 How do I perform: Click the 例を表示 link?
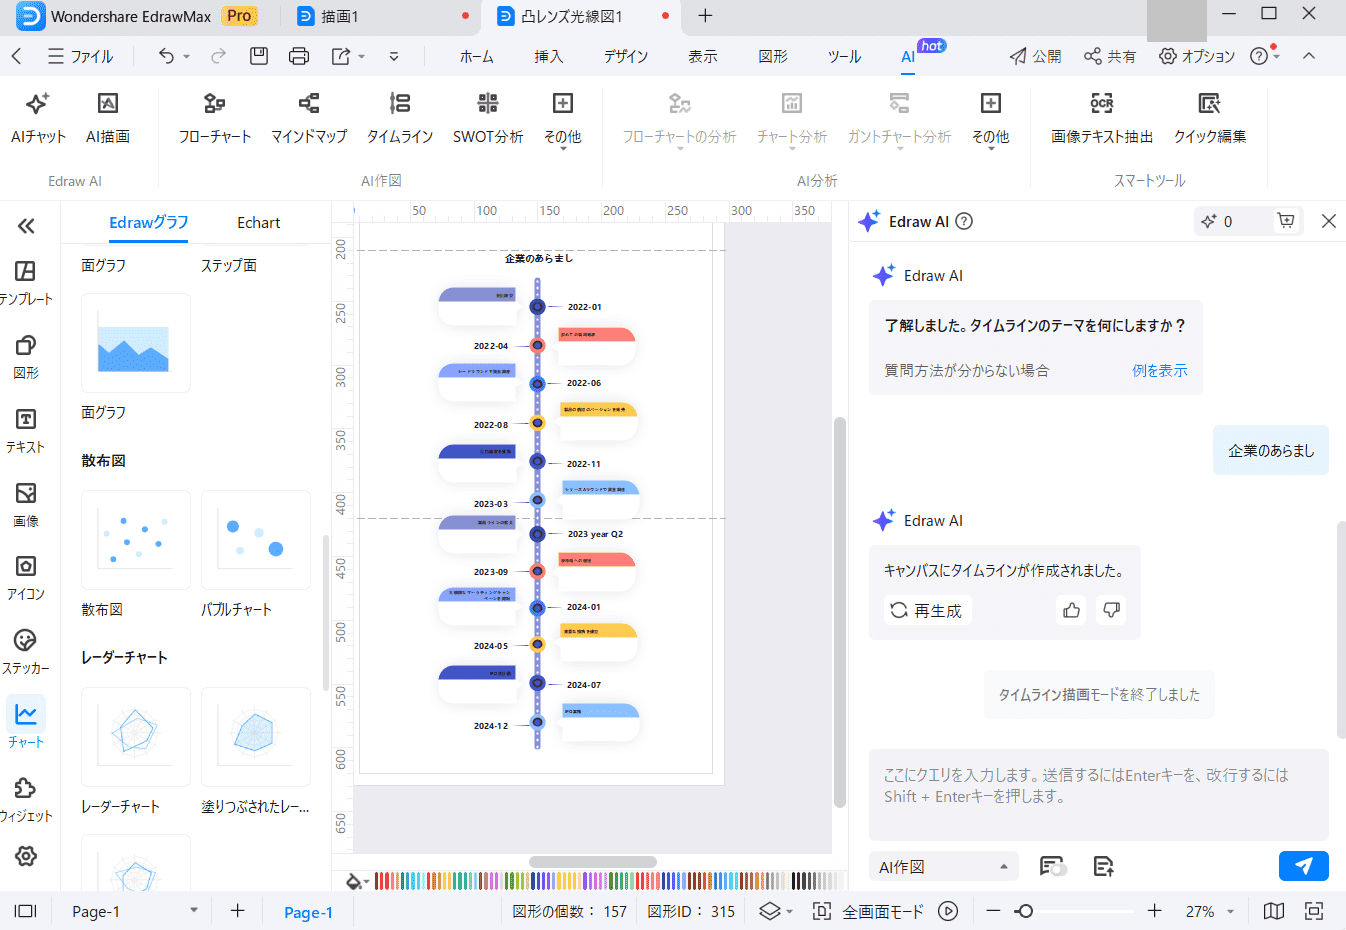point(1159,370)
